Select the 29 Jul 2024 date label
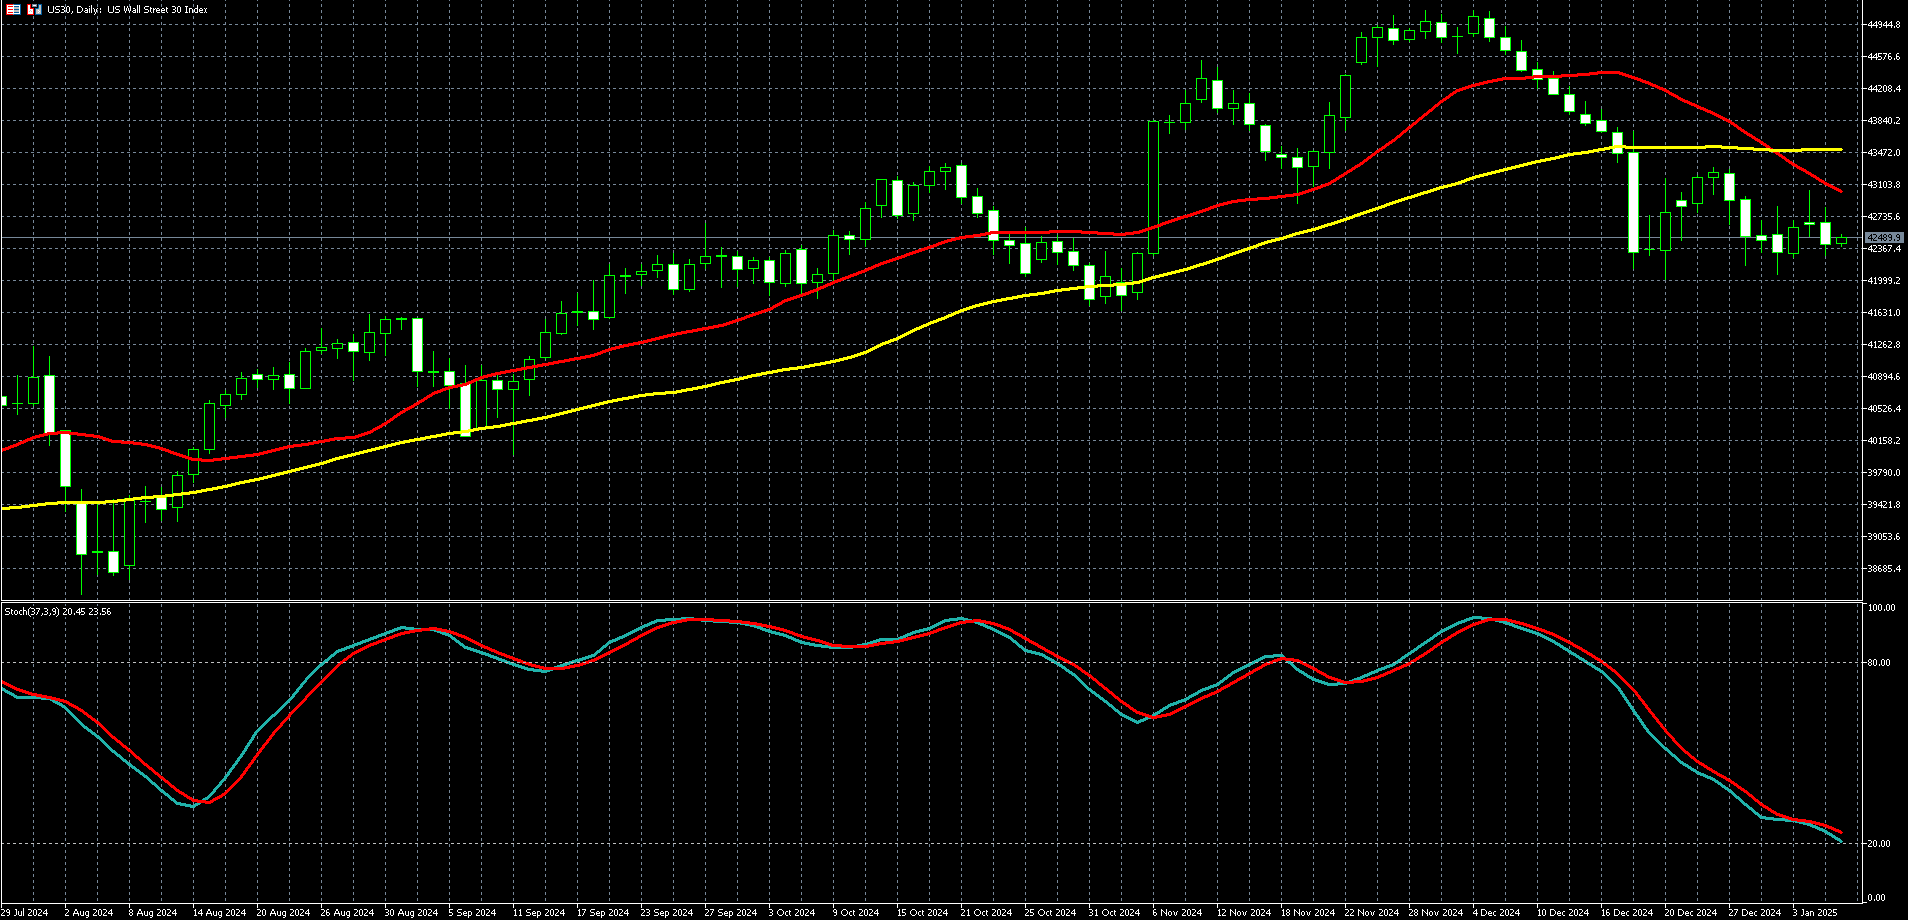1908x920 pixels. [25, 912]
